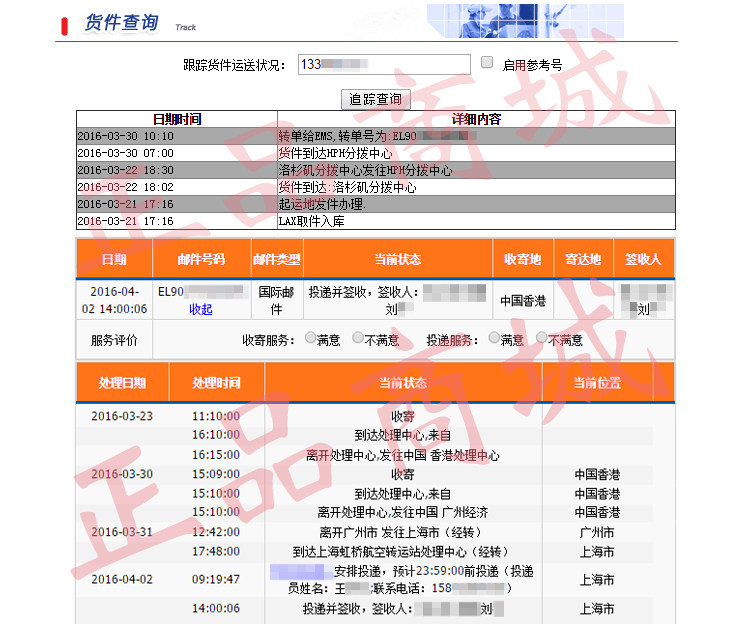Click the 详细内容 column header

pyautogui.click(x=476, y=119)
